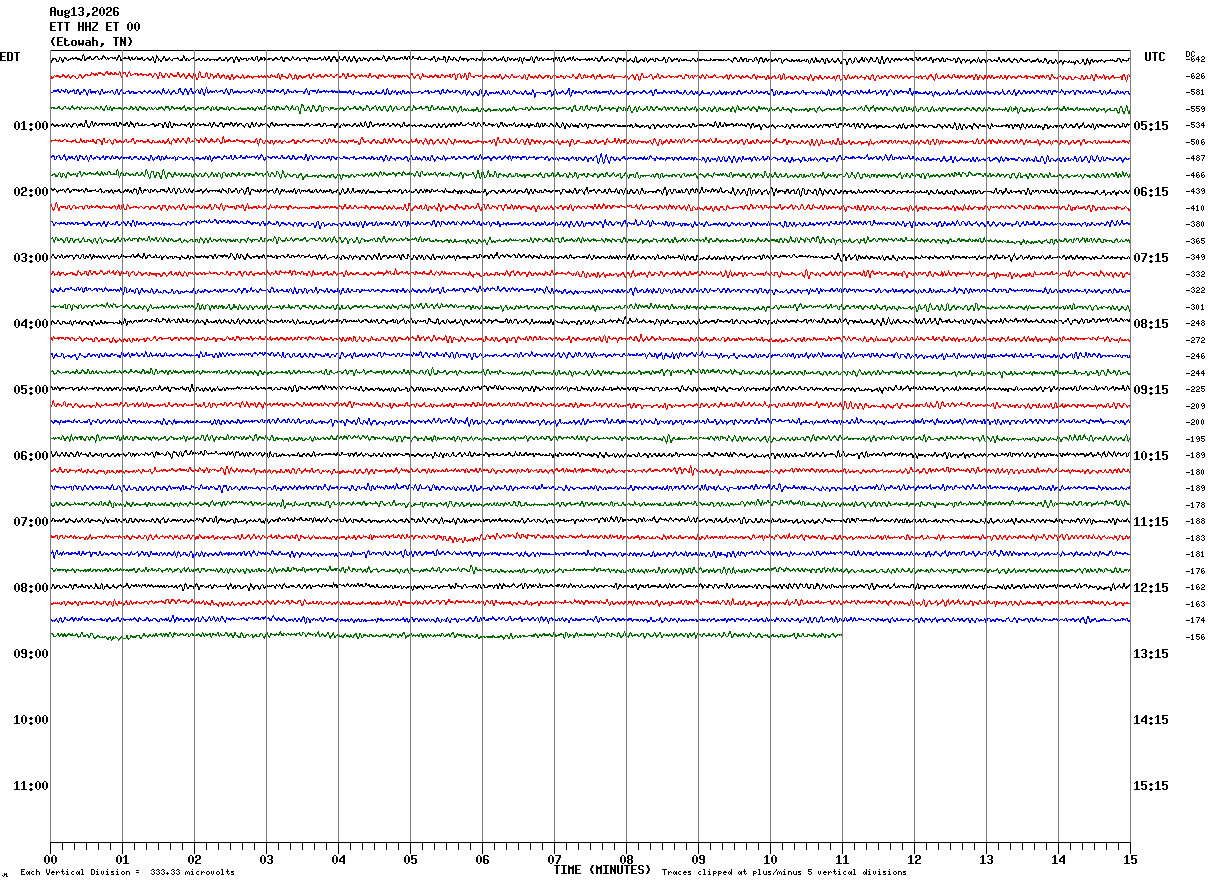This screenshot has height=886, width=1210.
Task: Click the DC offset value '-466'
Action: 1195,175
